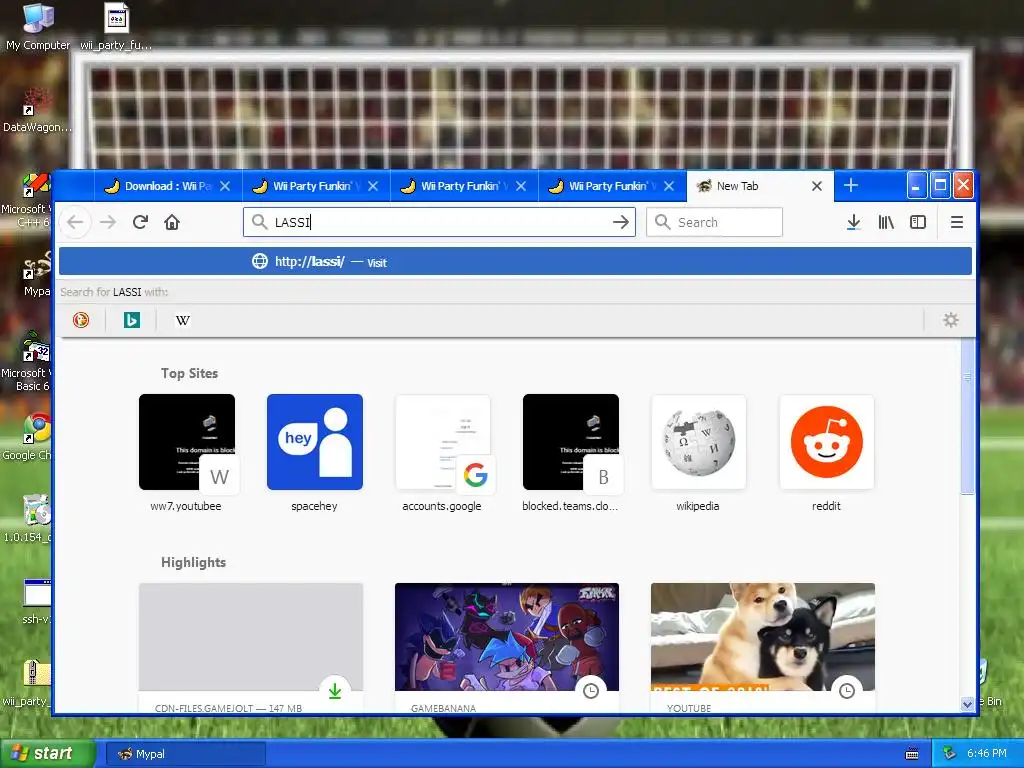The width and height of the screenshot is (1024, 768).
Task: Click the keyboard icon in the system tray
Action: click(x=912, y=754)
